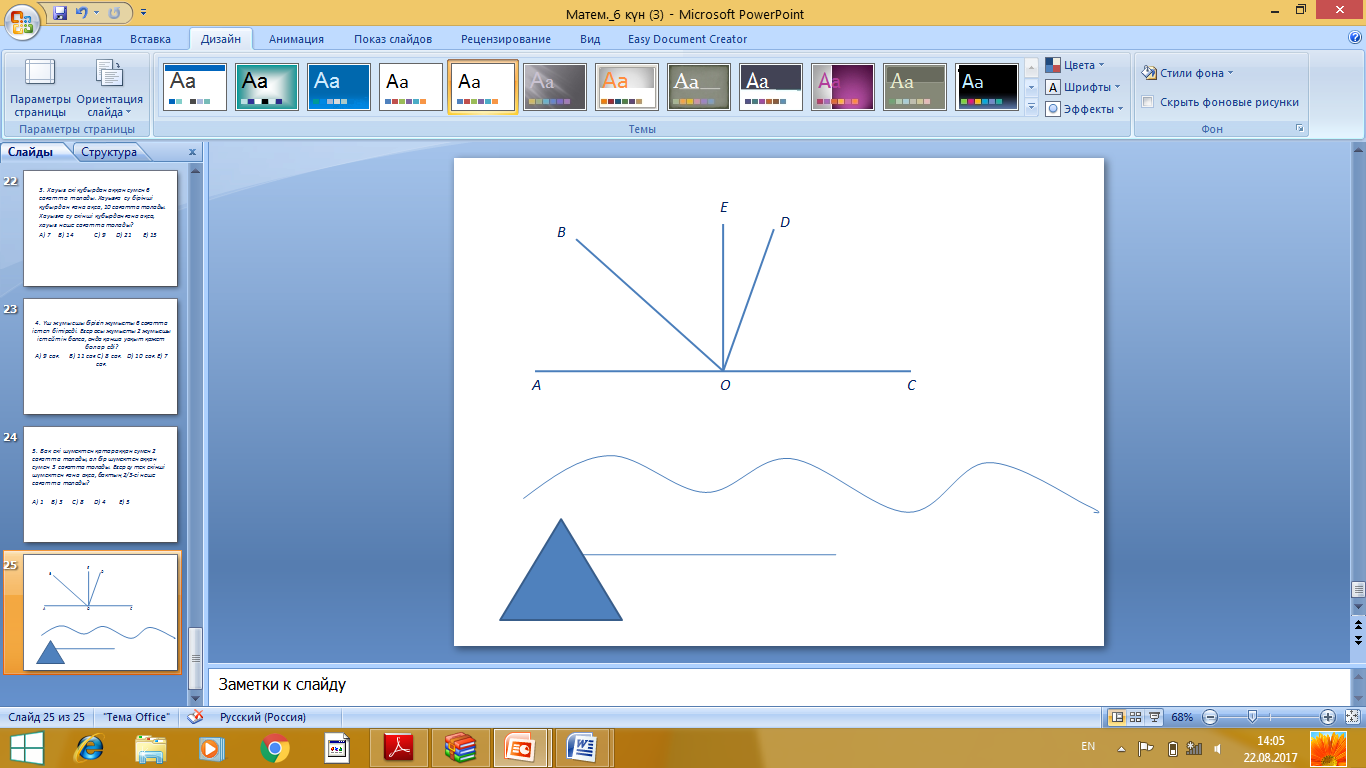Close the slides panel with x
Viewport: 1366px width, 768px height.
click(192, 152)
